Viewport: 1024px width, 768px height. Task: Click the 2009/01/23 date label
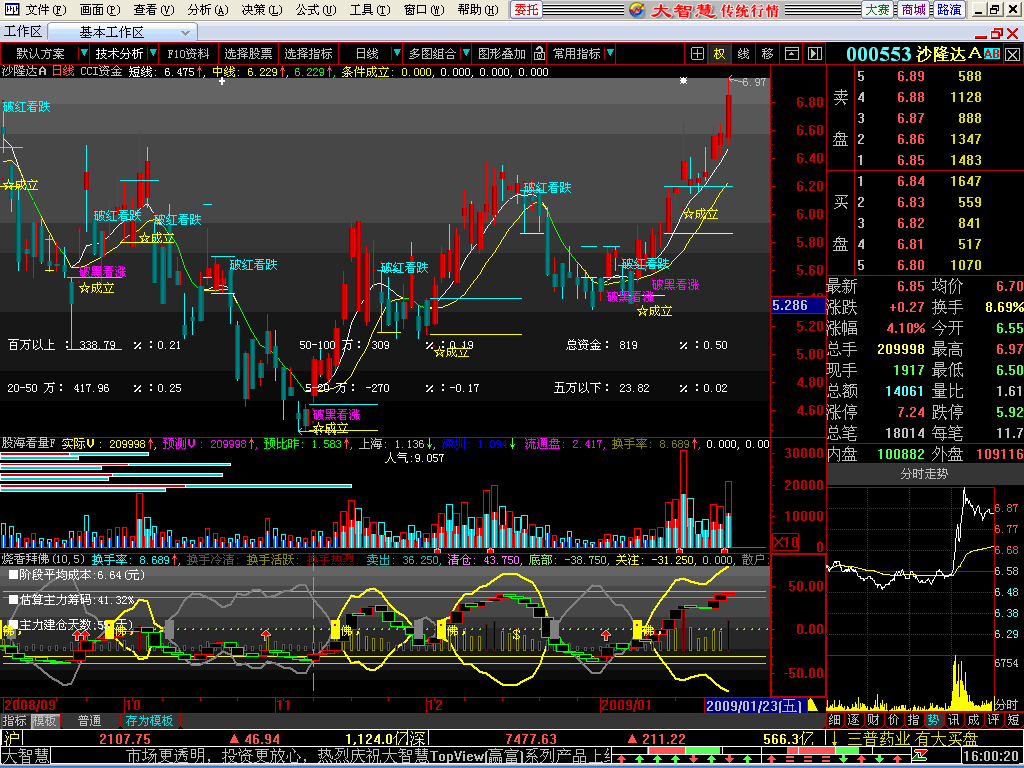753,705
